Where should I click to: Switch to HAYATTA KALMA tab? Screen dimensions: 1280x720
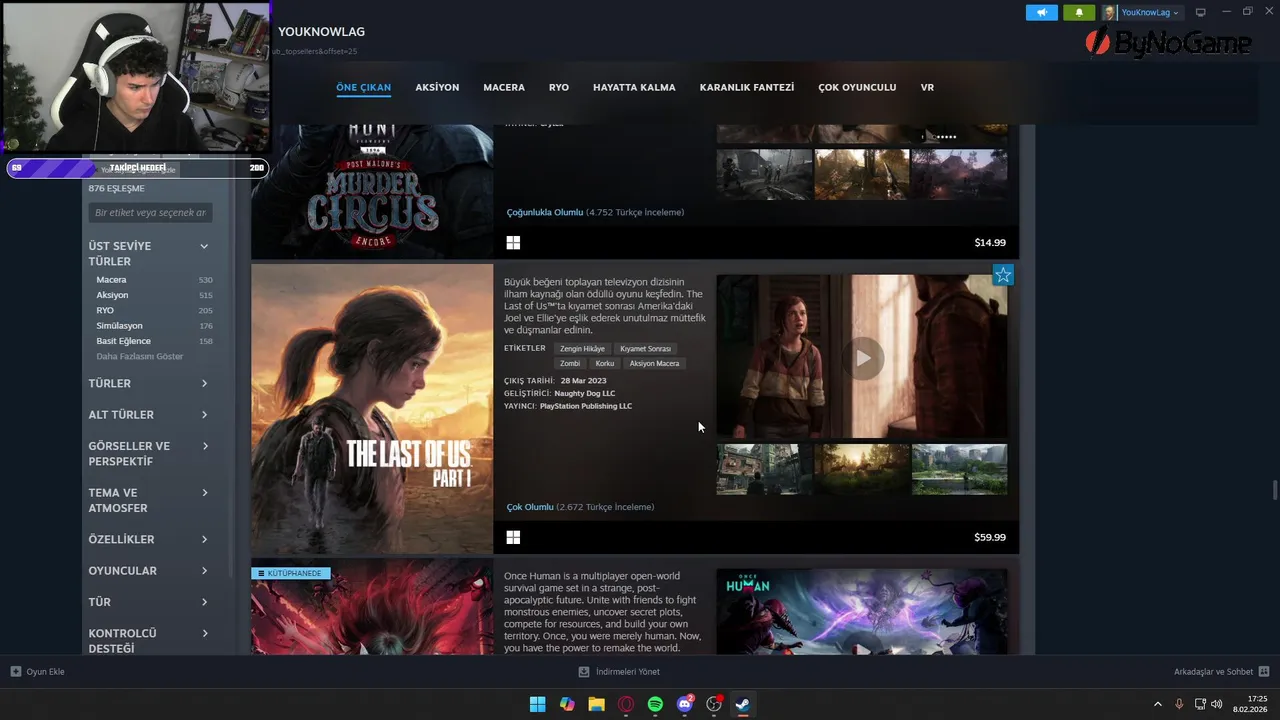(x=634, y=87)
